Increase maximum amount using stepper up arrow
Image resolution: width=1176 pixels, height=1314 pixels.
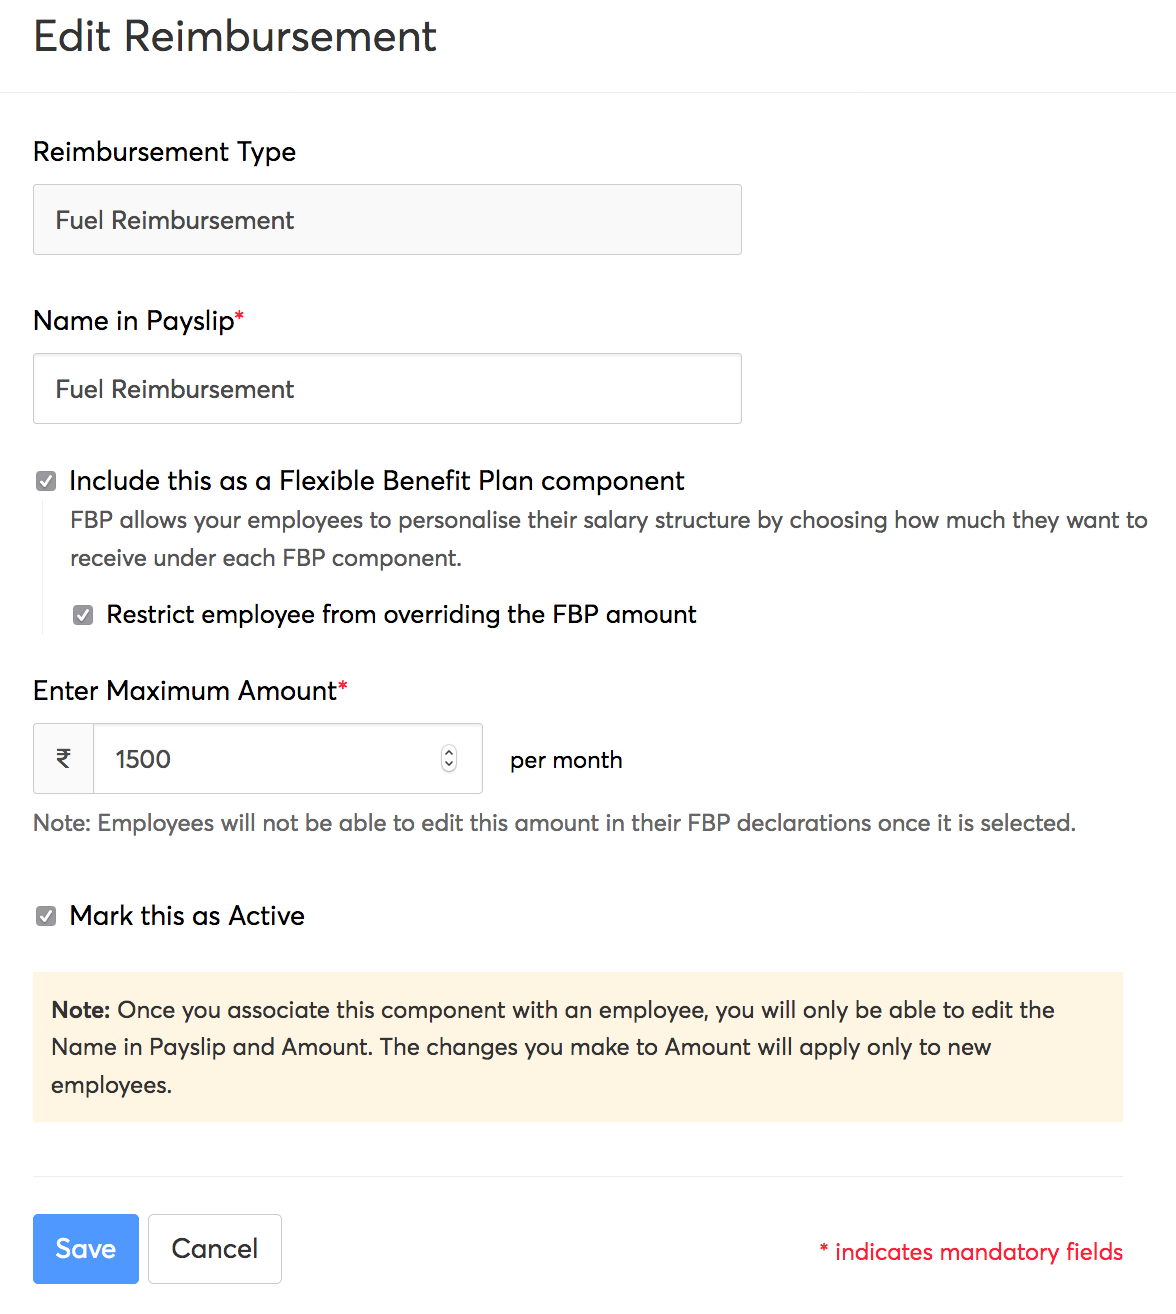[449, 753]
